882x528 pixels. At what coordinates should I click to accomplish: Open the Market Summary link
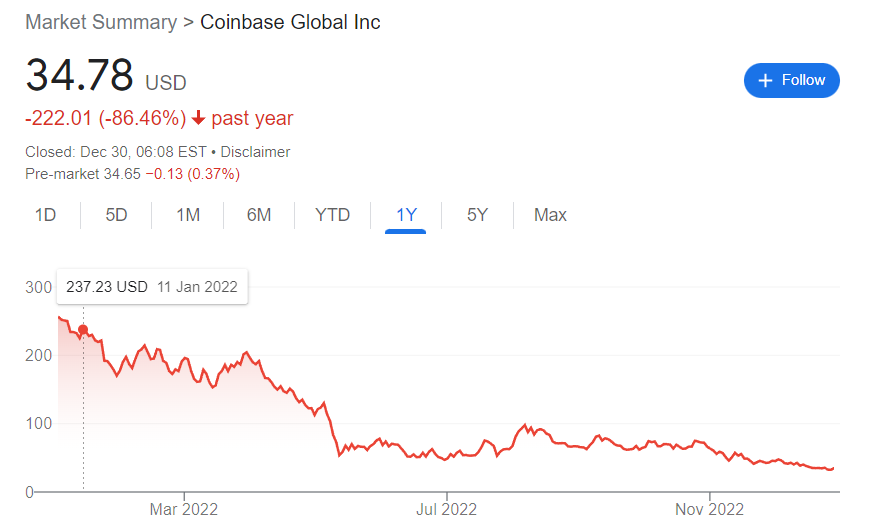(100, 22)
